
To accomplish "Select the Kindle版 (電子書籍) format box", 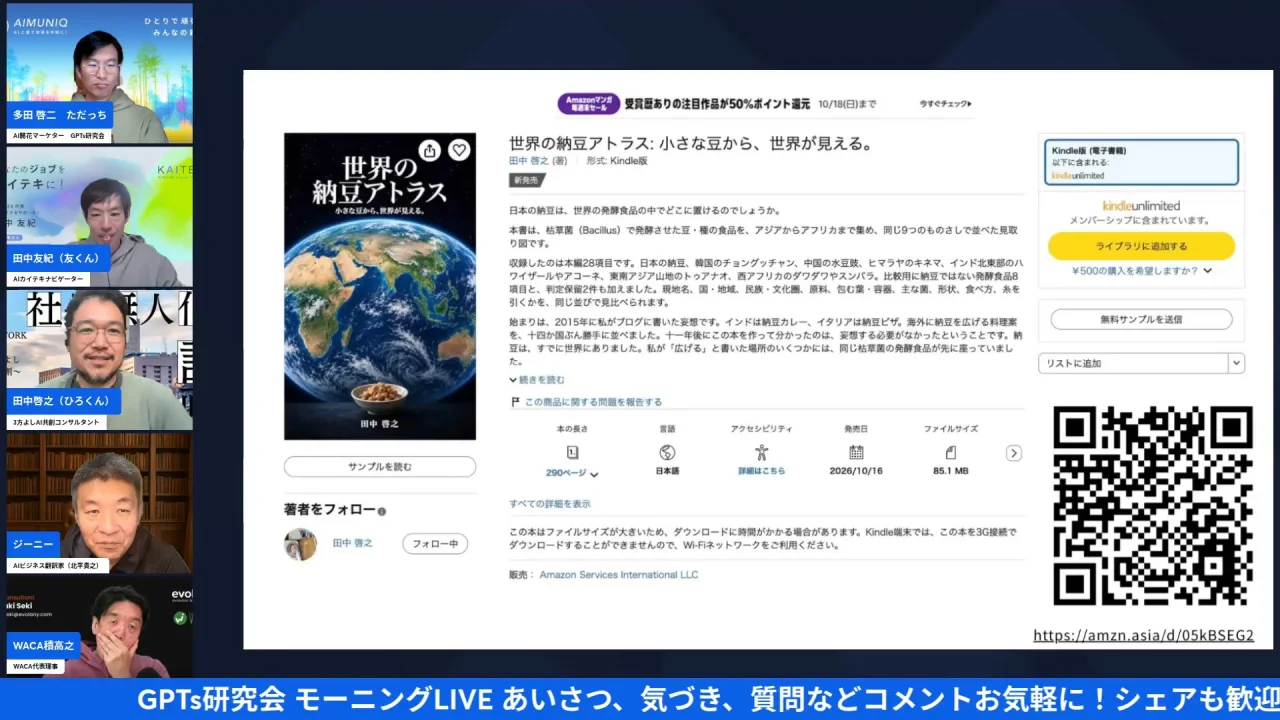I will [x=1141, y=163].
